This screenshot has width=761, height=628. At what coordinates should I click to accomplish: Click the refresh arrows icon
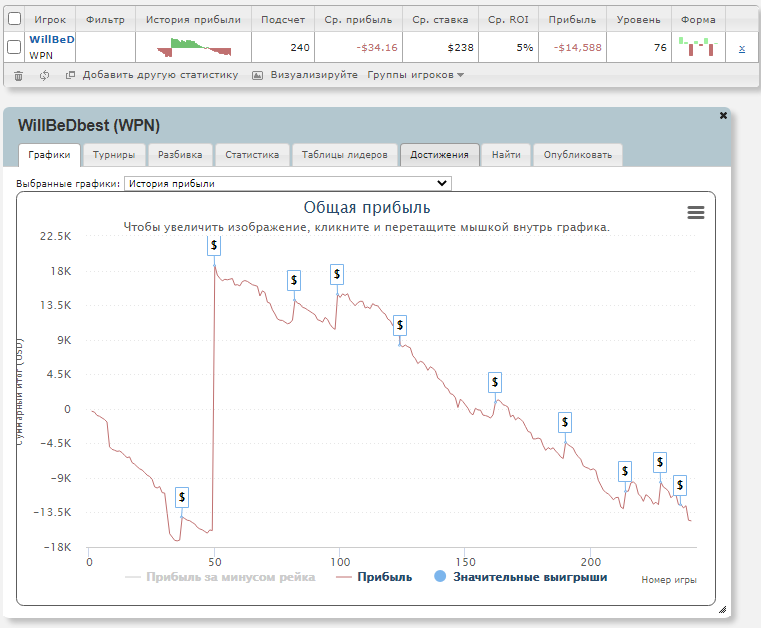(45, 75)
